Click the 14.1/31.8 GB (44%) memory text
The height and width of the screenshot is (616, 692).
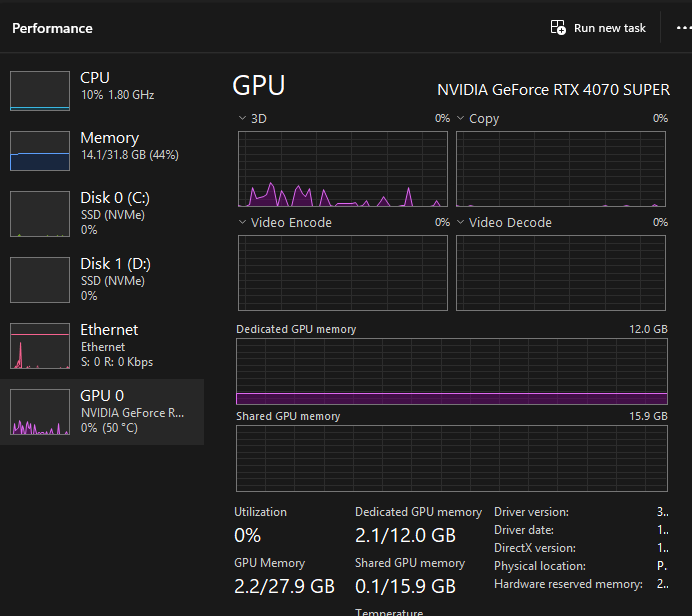pos(130,155)
